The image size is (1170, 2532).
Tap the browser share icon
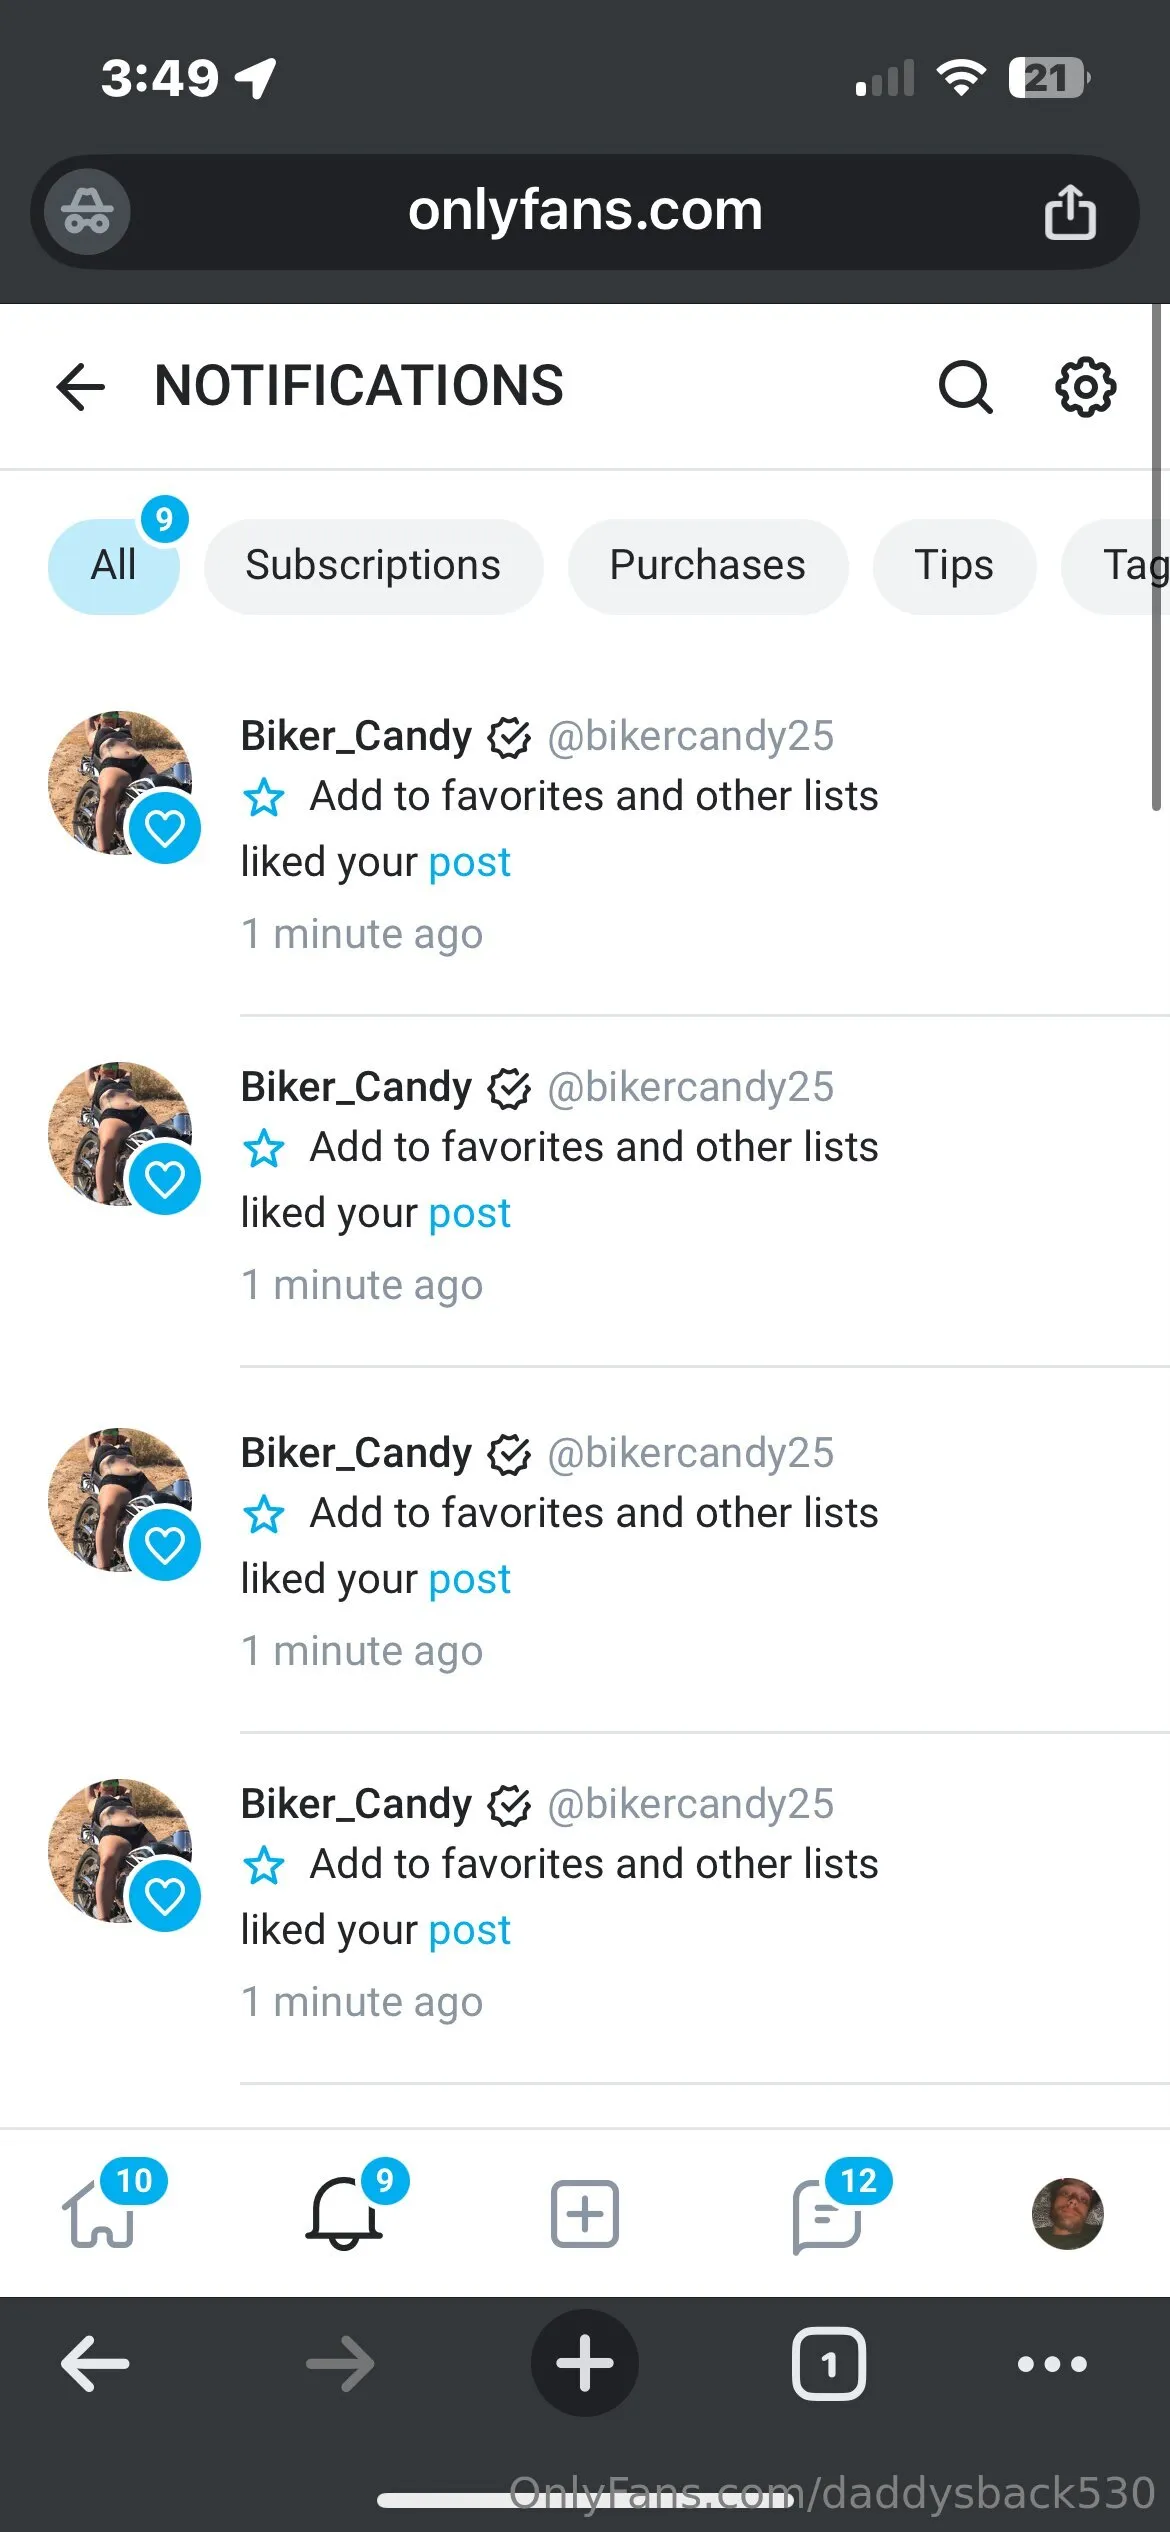(1069, 212)
